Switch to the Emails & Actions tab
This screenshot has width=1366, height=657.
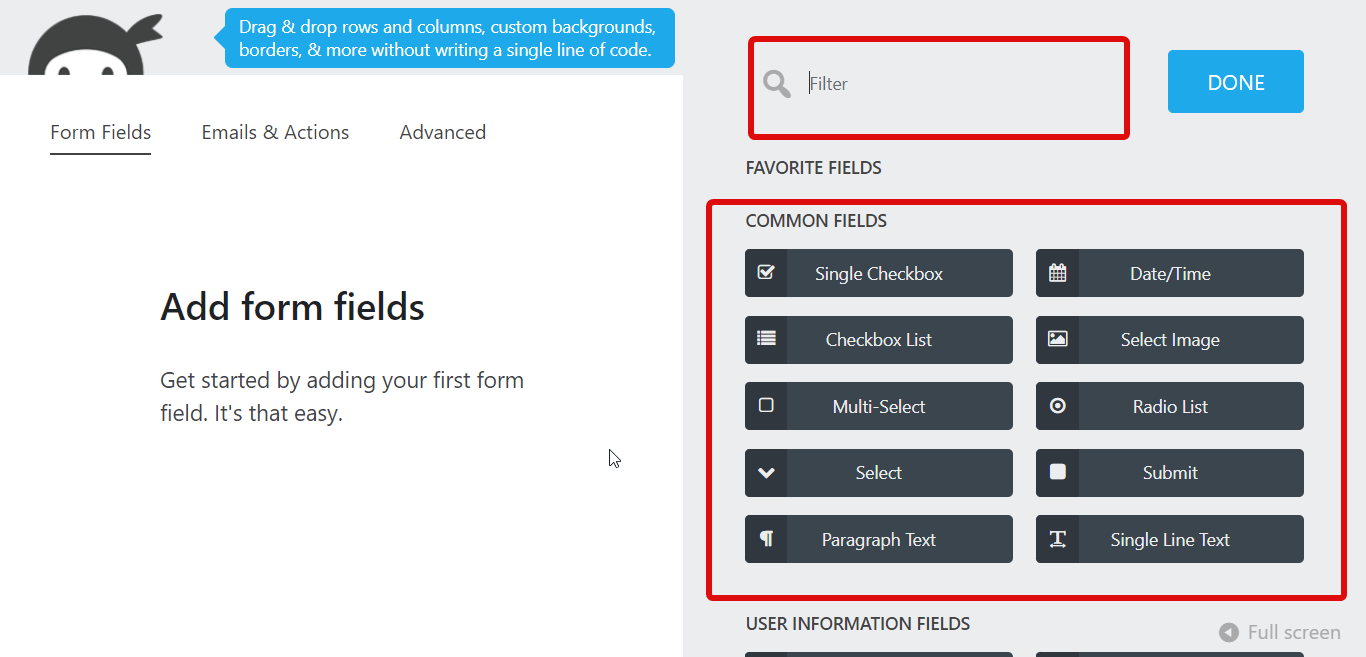(x=275, y=131)
